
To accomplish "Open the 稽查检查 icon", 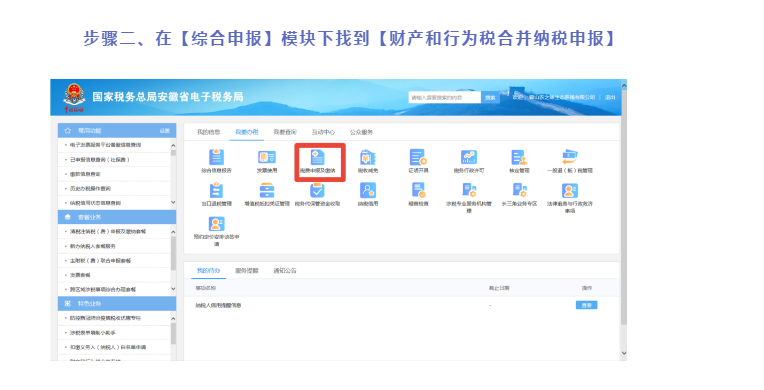I will 418,190.
